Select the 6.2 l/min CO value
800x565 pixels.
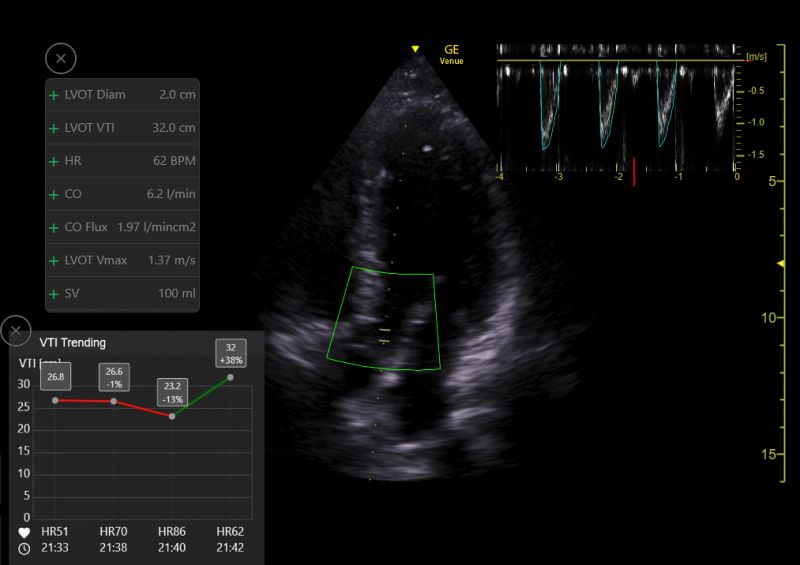(x=171, y=194)
